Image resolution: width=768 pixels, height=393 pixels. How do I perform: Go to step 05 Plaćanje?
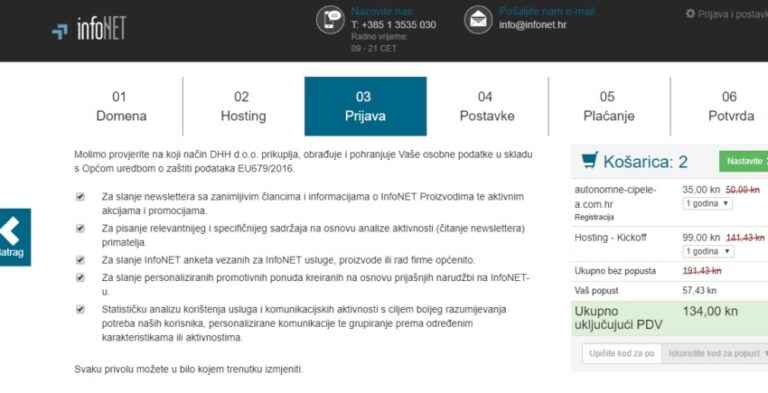(609, 106)
